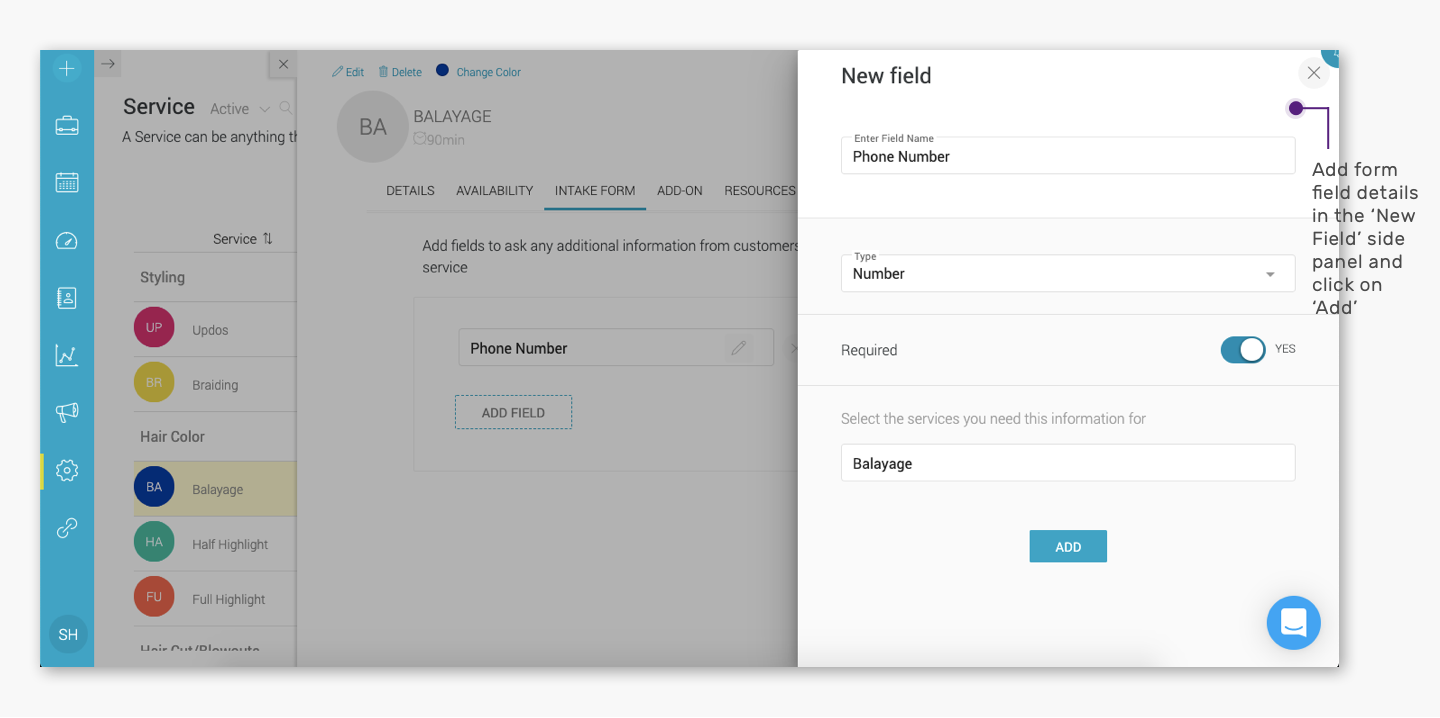This screenshot has height=718, width=1440.
Task: Select Balayage service in list
Action: coord(215,489)
